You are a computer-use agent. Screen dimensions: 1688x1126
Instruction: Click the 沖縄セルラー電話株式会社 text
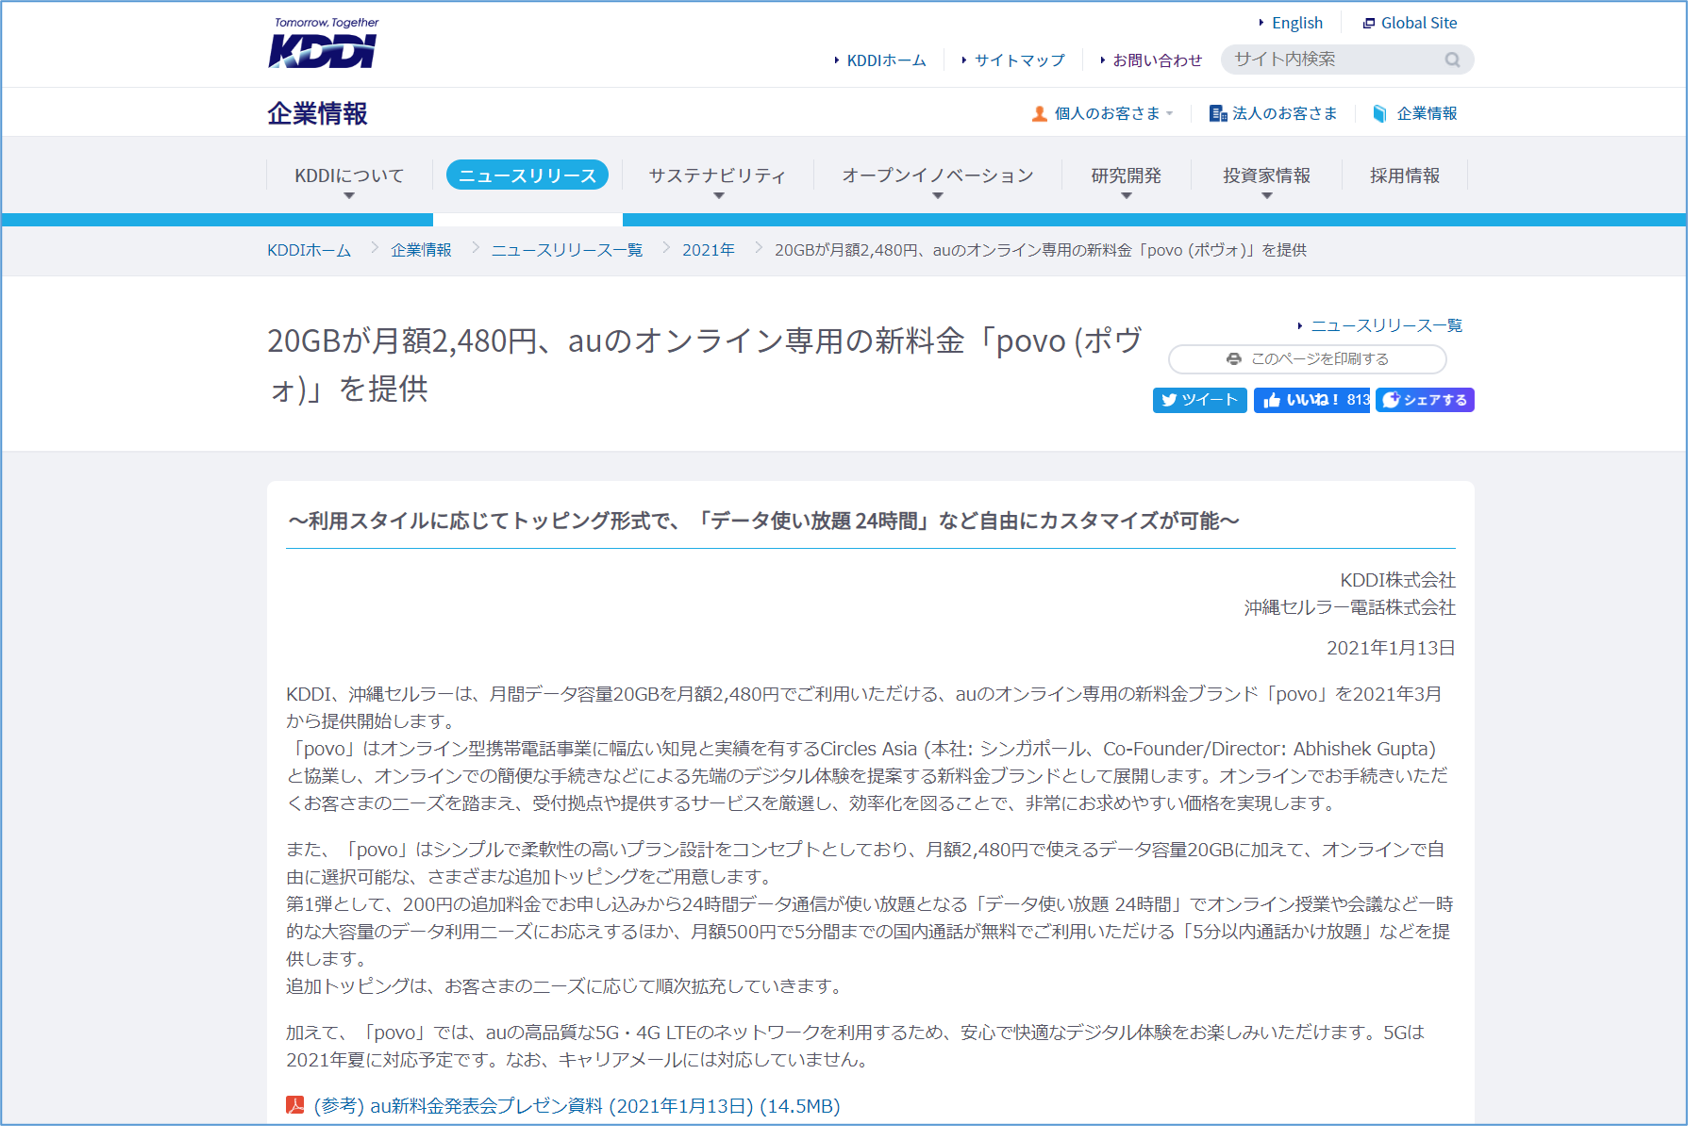coord(1349,608)
